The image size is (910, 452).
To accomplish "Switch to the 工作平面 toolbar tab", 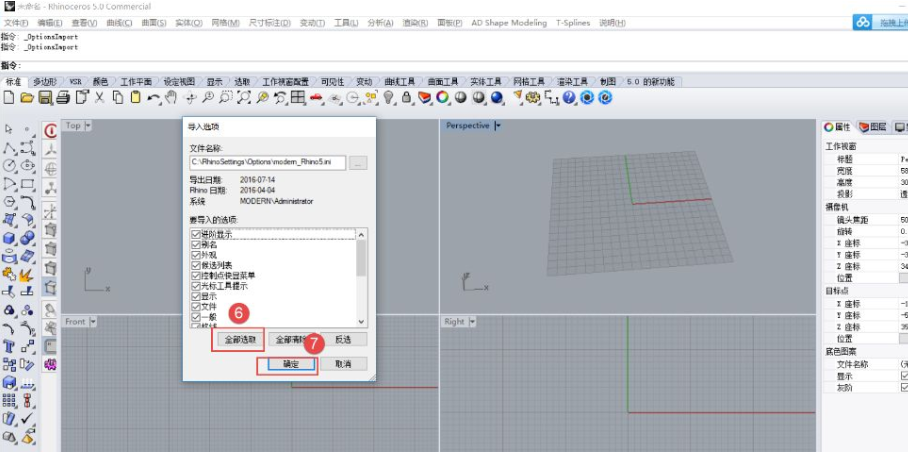I will [x=136, y=82].
